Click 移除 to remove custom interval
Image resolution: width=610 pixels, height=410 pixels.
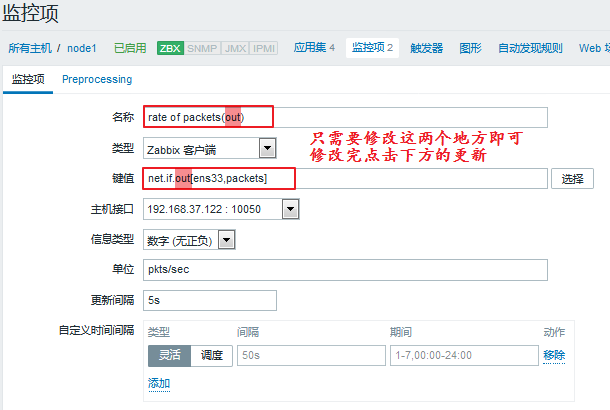(x=554, y=355)
